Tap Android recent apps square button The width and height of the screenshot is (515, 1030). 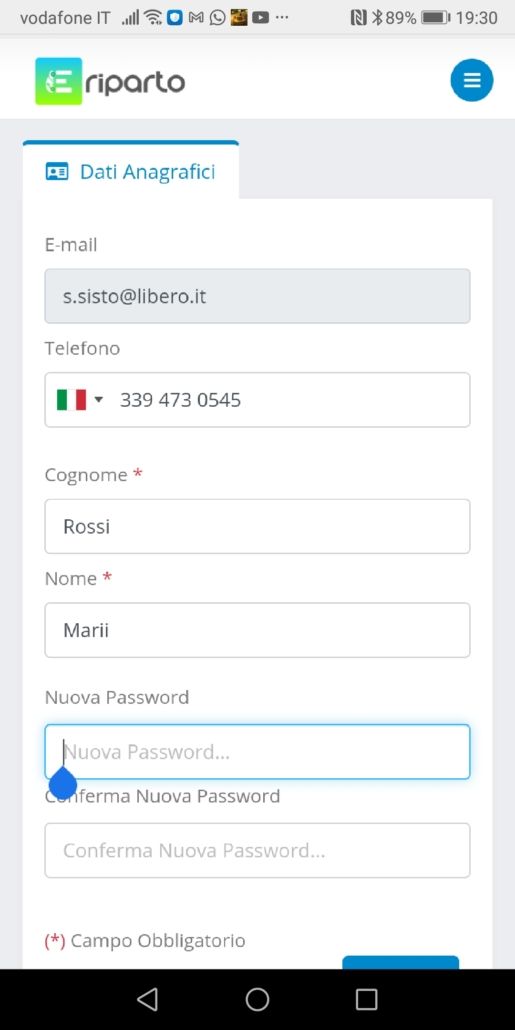coord(367,999)
